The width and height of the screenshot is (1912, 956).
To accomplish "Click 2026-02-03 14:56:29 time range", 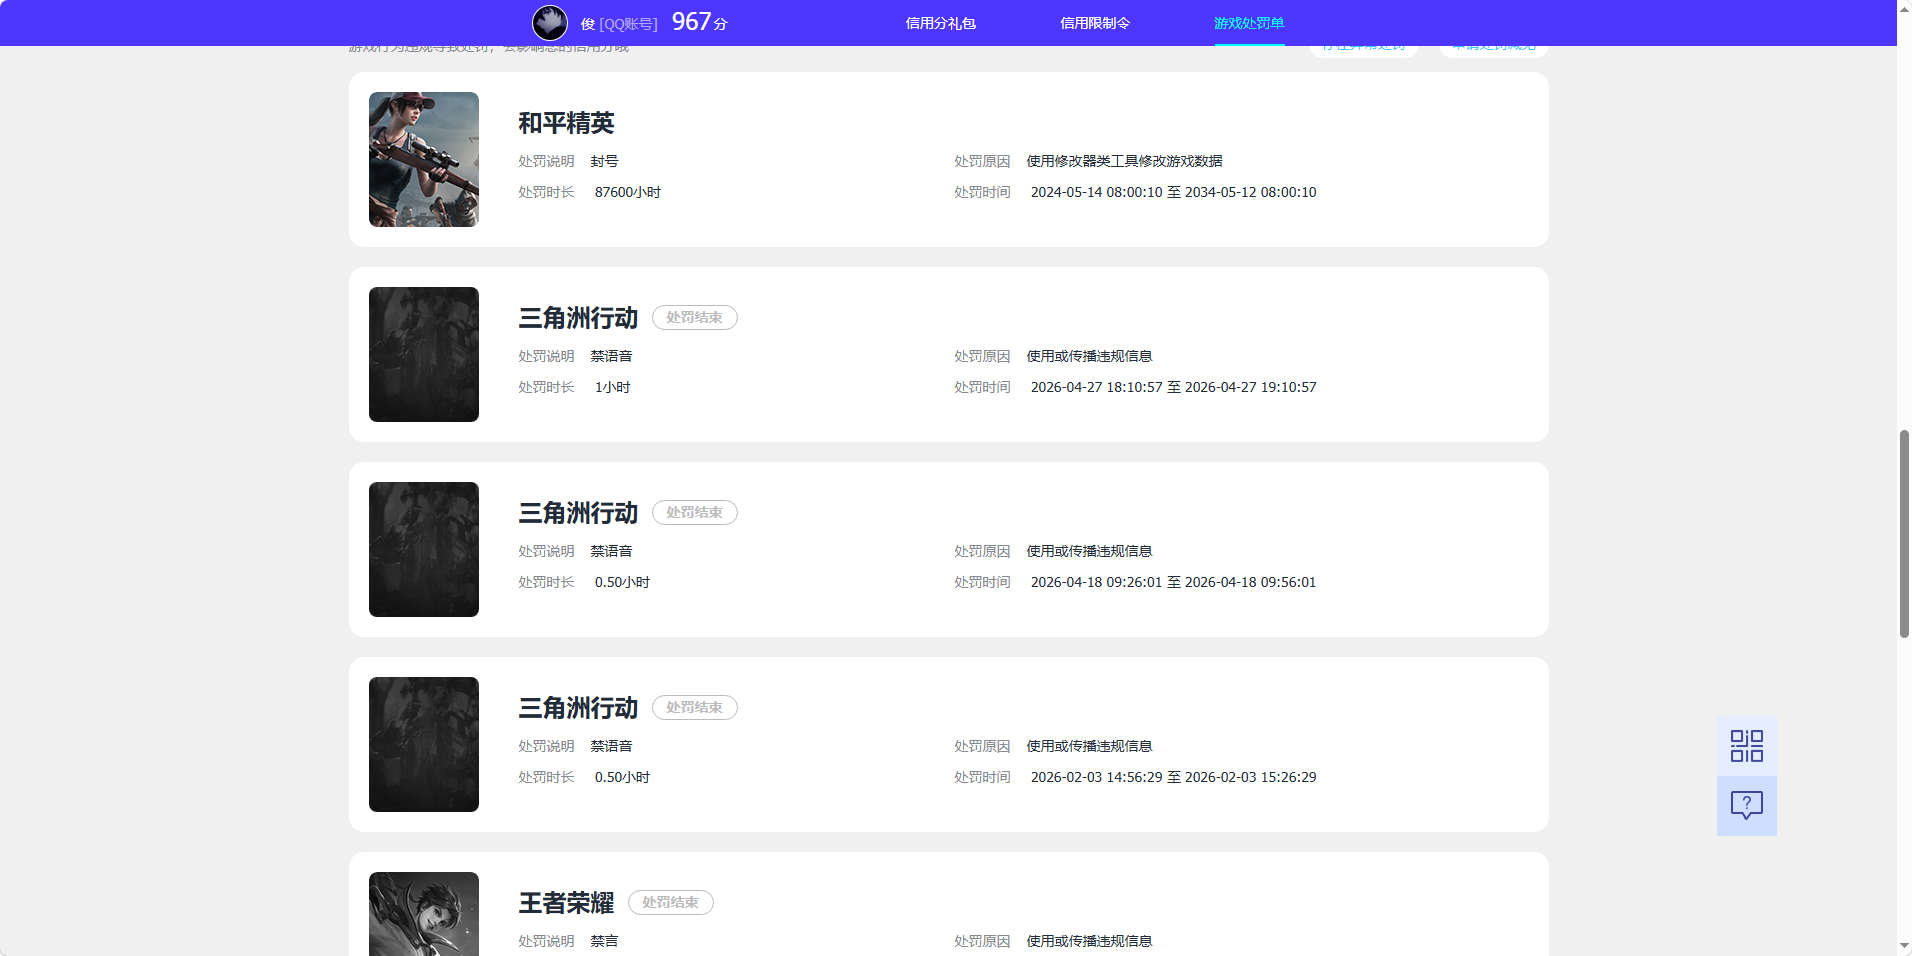I will click(1173, 777).
